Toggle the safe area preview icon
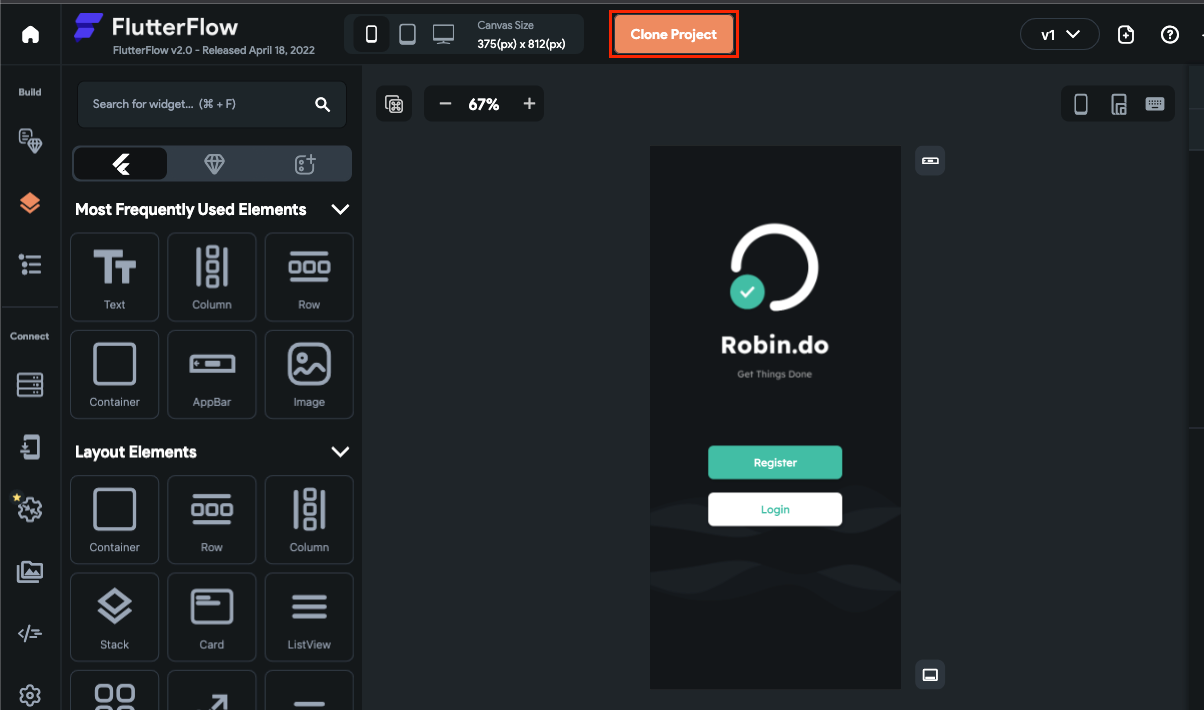Viewport: 1204px width, 710px height. tap(1119, 104)
